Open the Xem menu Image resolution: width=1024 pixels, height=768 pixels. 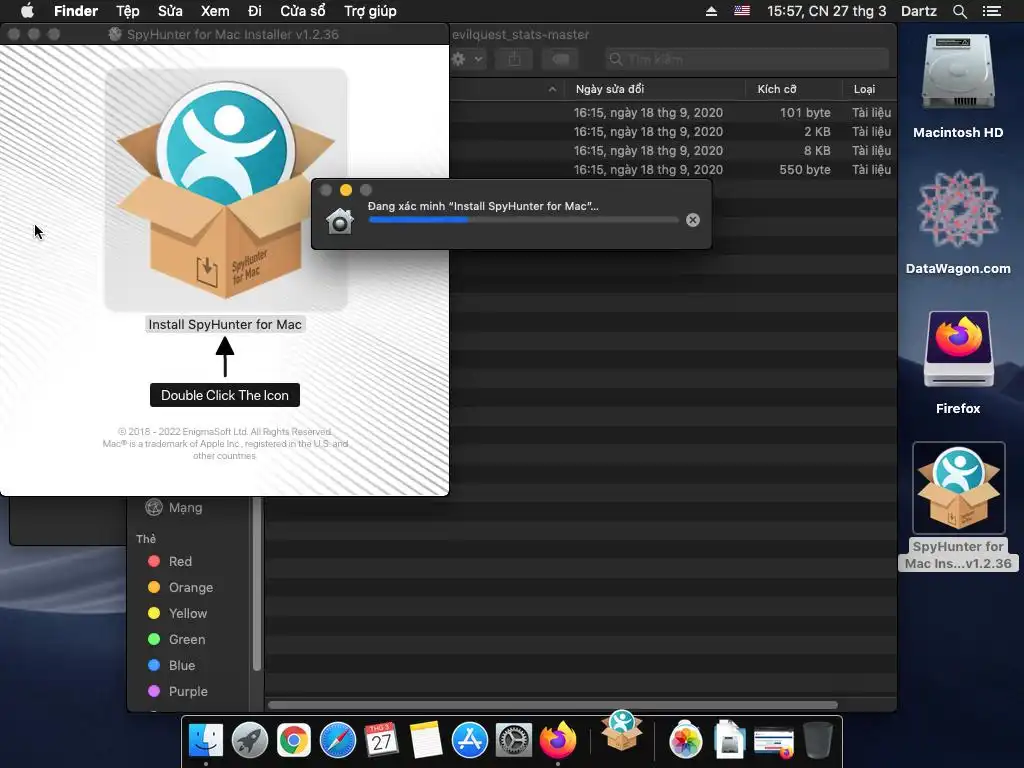click(215, 11)
